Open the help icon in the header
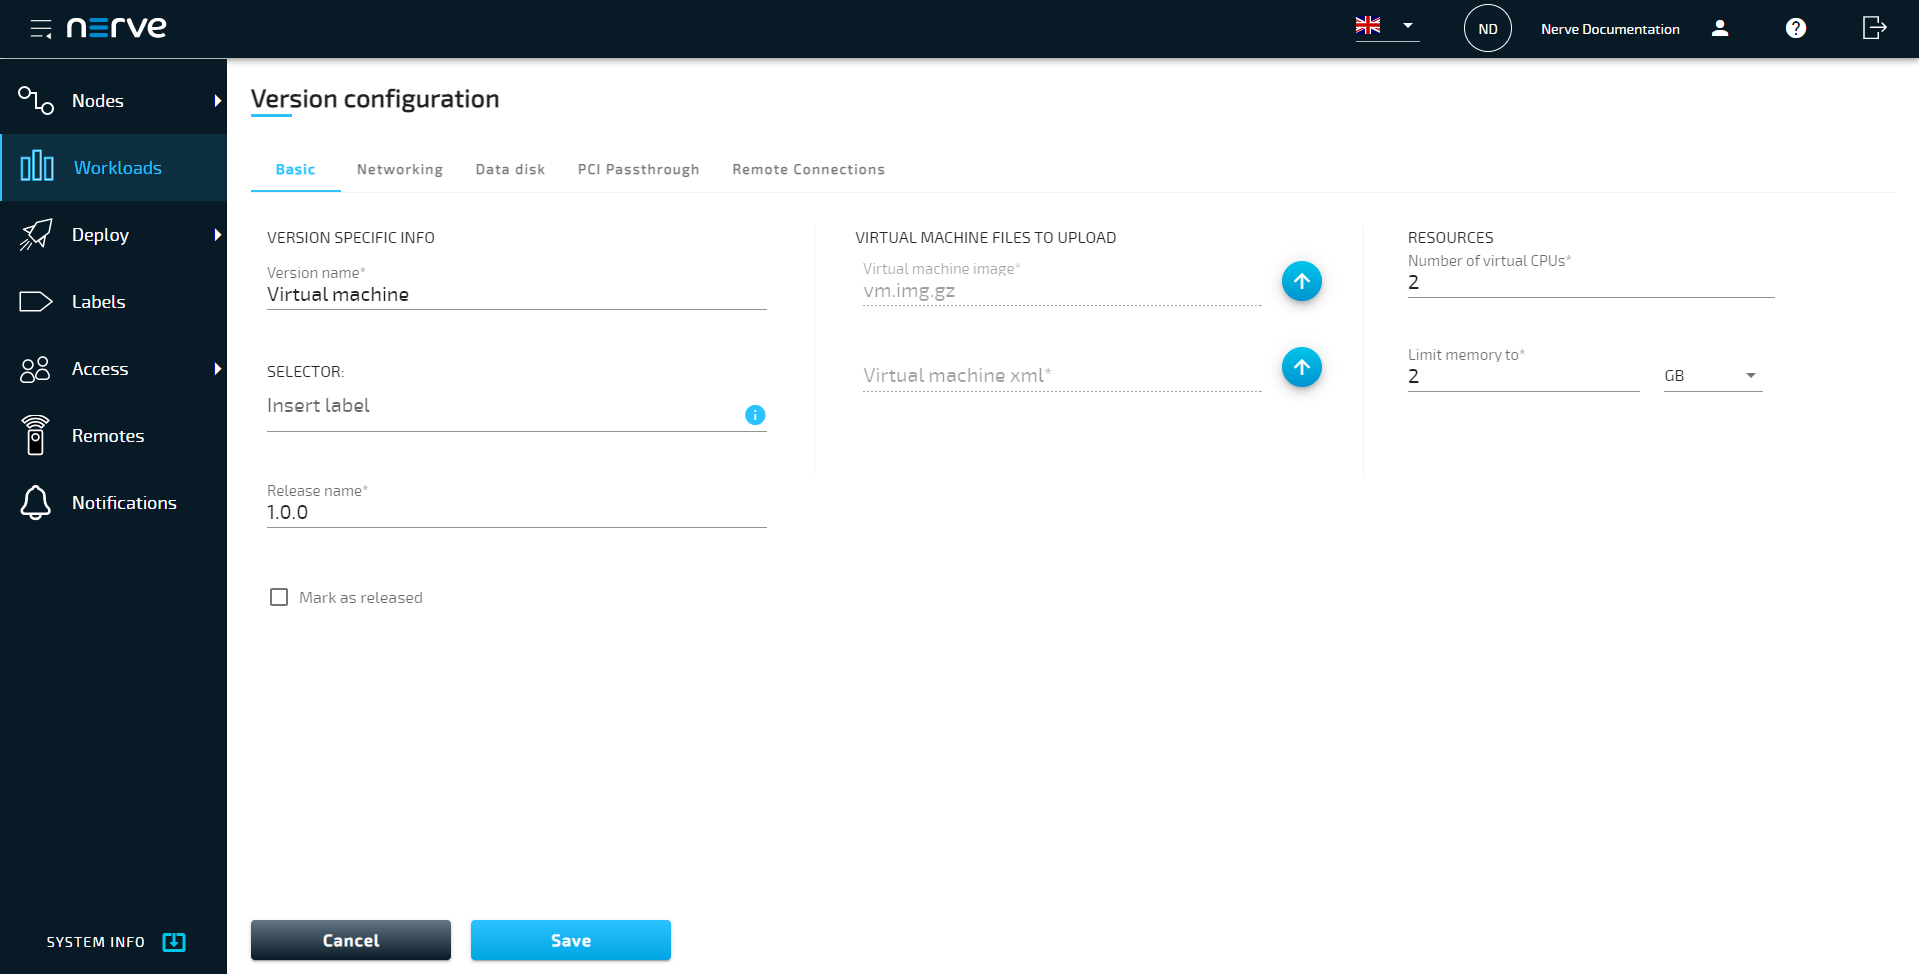The height and width of the screenshot is (974, 1919). pos(1795,28)
